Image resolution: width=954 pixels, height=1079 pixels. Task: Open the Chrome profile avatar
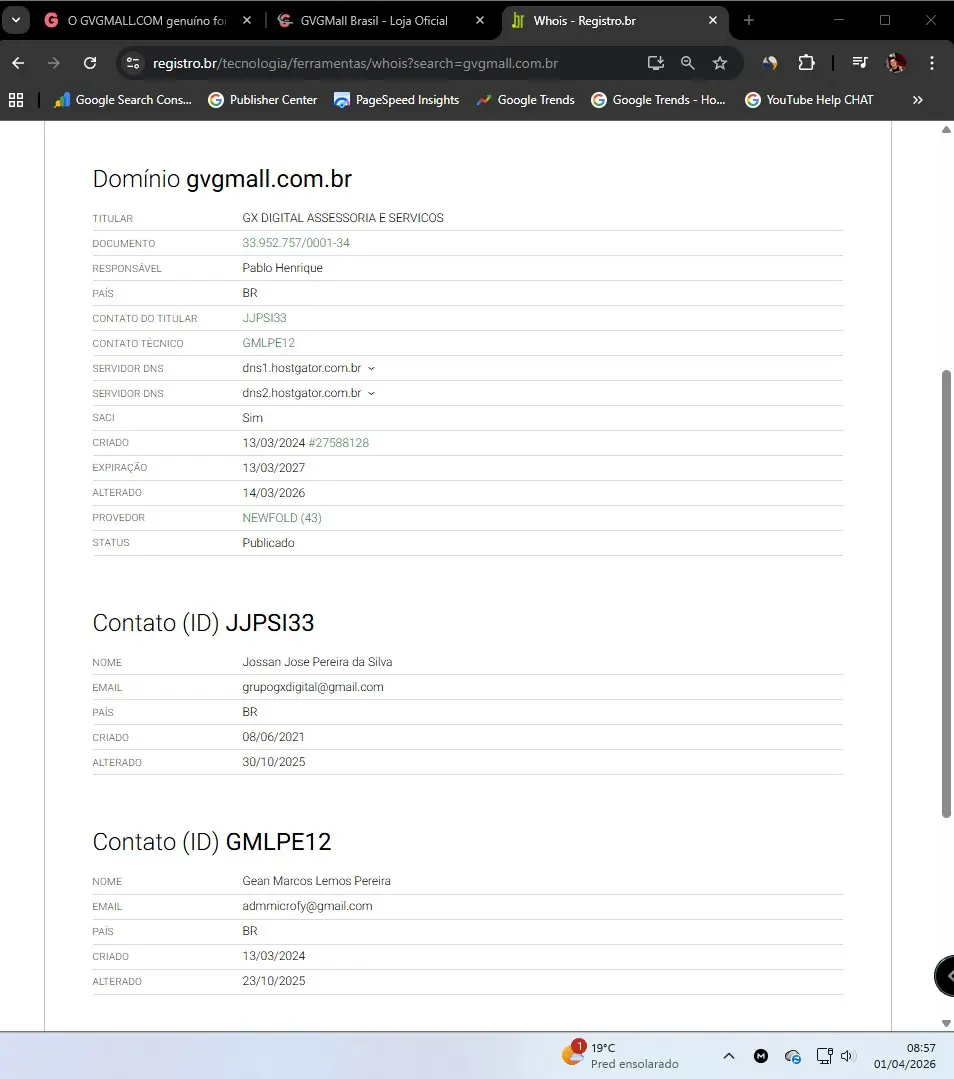895,63
